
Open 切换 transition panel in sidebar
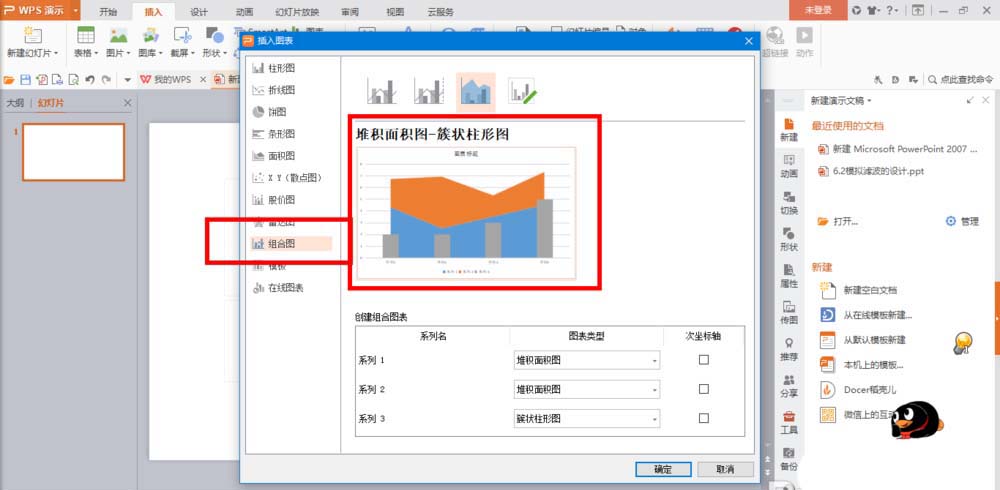789,203
